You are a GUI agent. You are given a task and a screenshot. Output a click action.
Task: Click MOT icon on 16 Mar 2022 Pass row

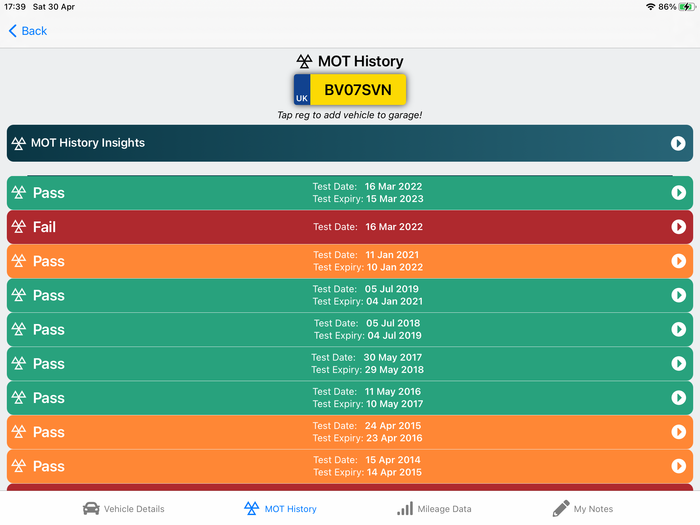(x=19, y=192)
